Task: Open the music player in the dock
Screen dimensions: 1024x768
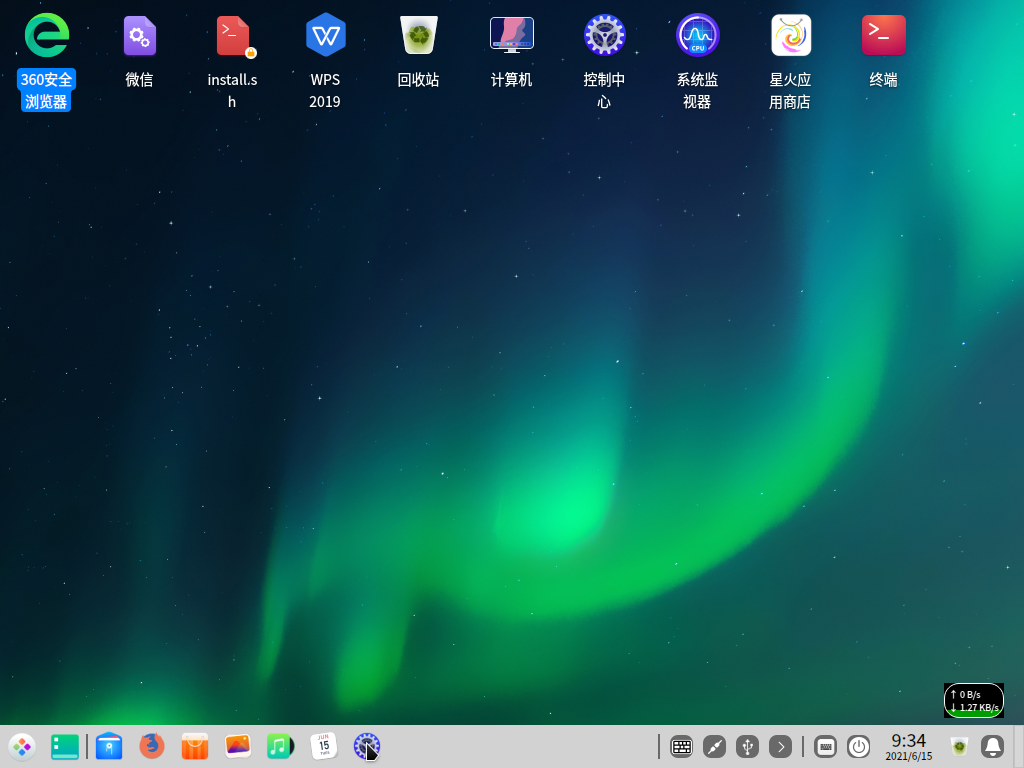Action: (x=280, y=746)
